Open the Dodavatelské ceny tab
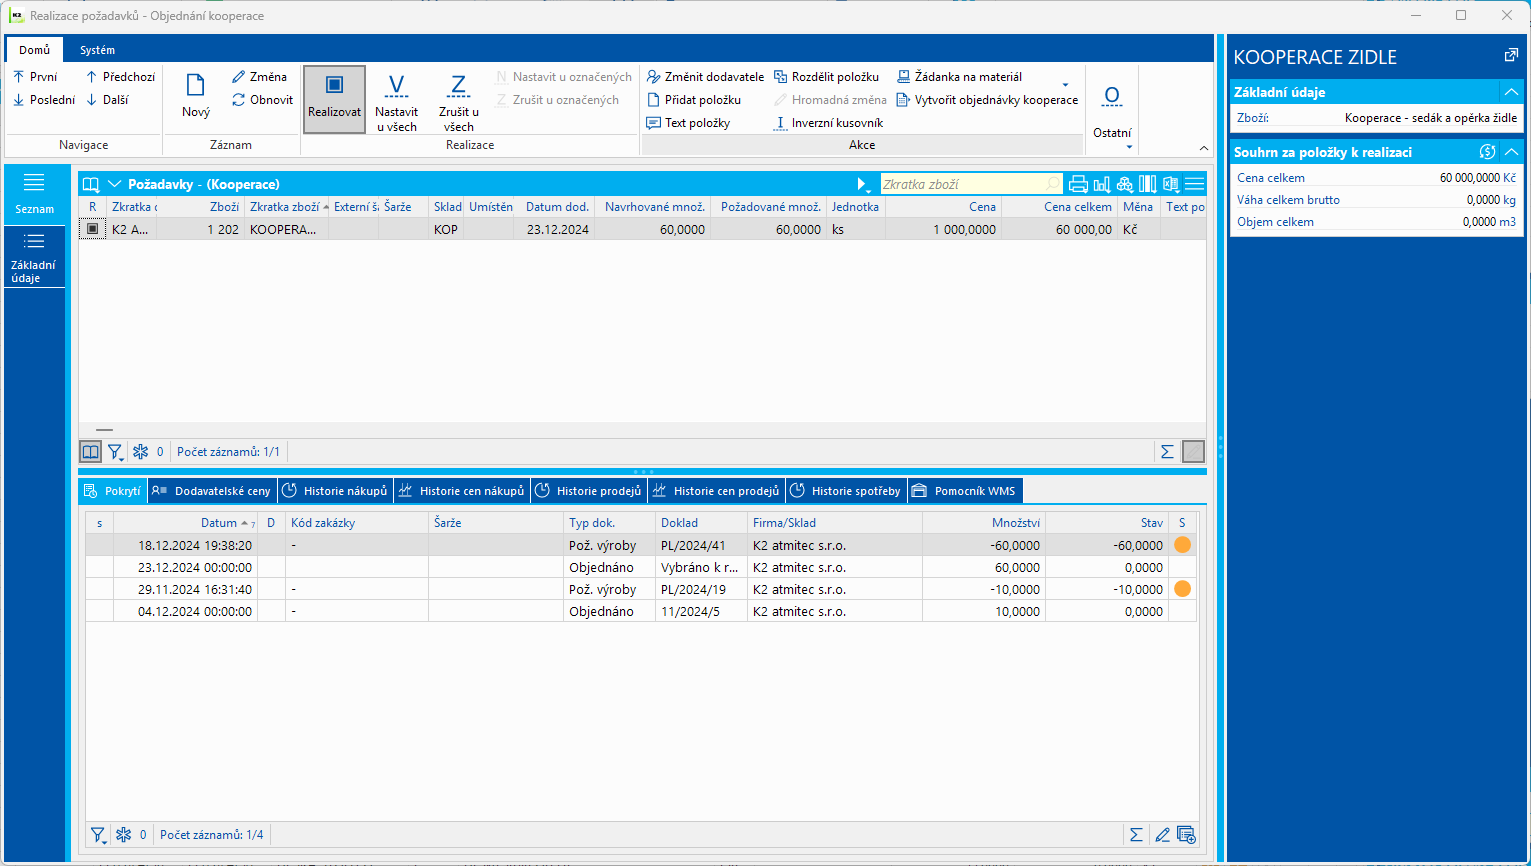 coord(212,491)
